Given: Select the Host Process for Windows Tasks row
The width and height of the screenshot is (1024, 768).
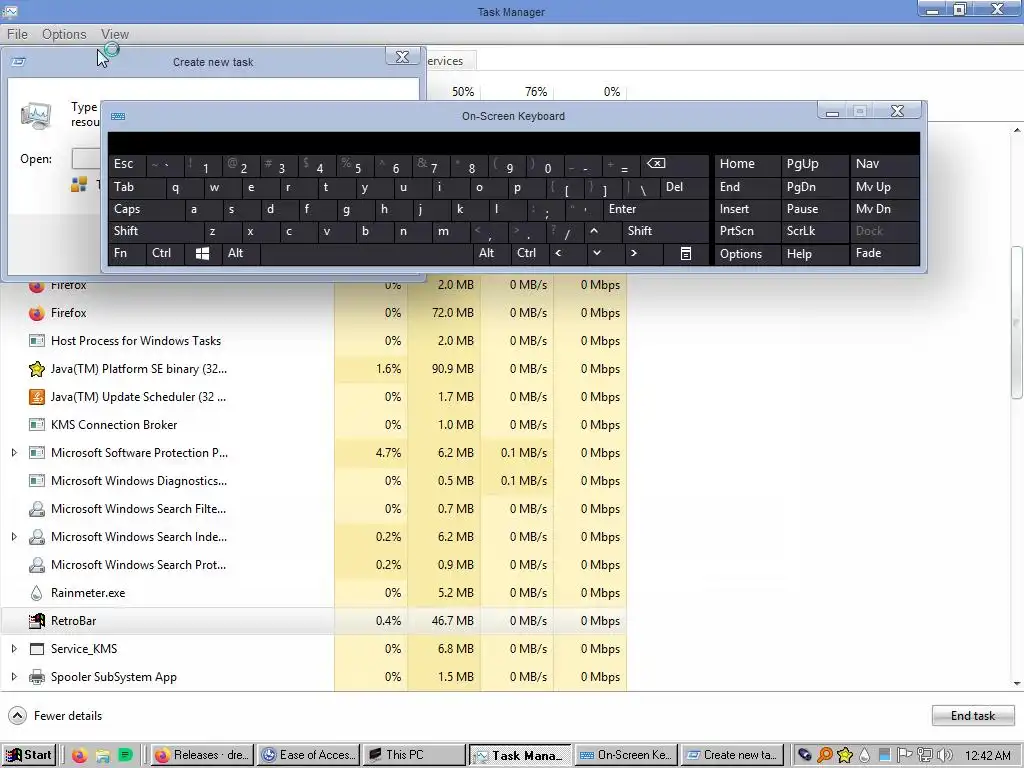Looking at the screenshot, I should tap(313, 341).
